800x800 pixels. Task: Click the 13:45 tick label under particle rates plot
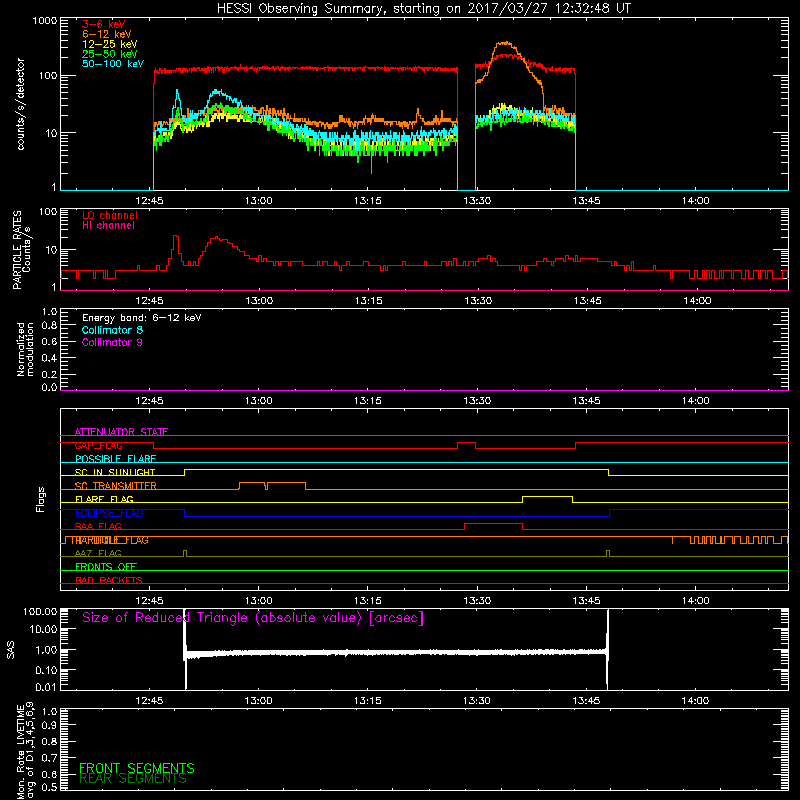coord(587,301)
